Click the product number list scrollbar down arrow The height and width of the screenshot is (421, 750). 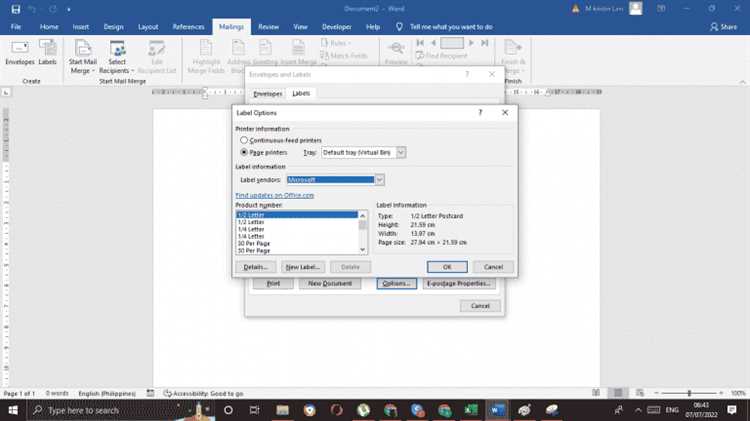click(363, 250)
